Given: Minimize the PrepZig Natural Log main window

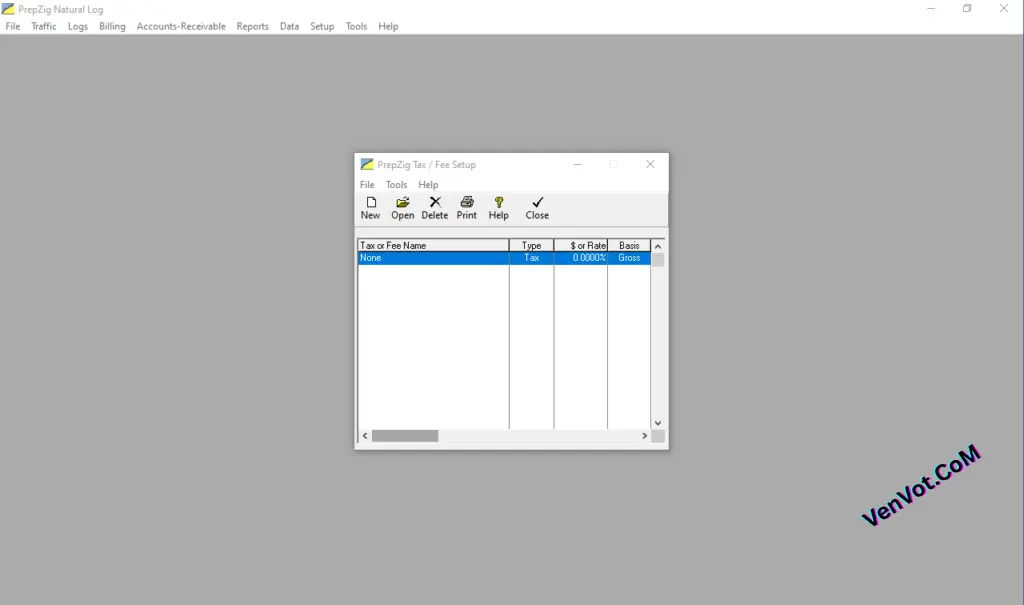Looking at the screenshot, I should pos(931,8).
